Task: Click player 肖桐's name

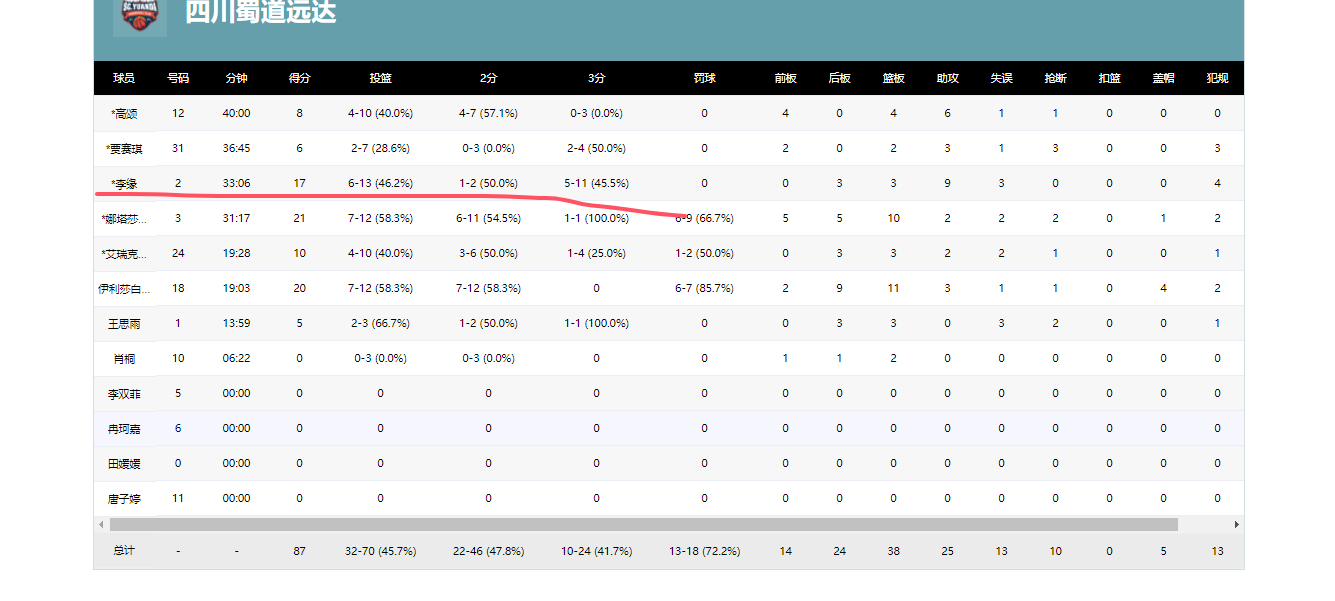Action: pos(124,359)
